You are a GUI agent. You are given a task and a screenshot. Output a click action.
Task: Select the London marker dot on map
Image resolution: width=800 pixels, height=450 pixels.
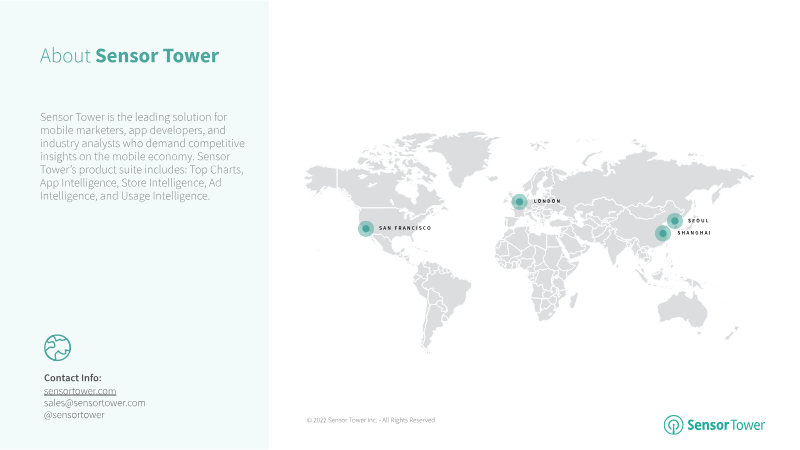point(519,202)
